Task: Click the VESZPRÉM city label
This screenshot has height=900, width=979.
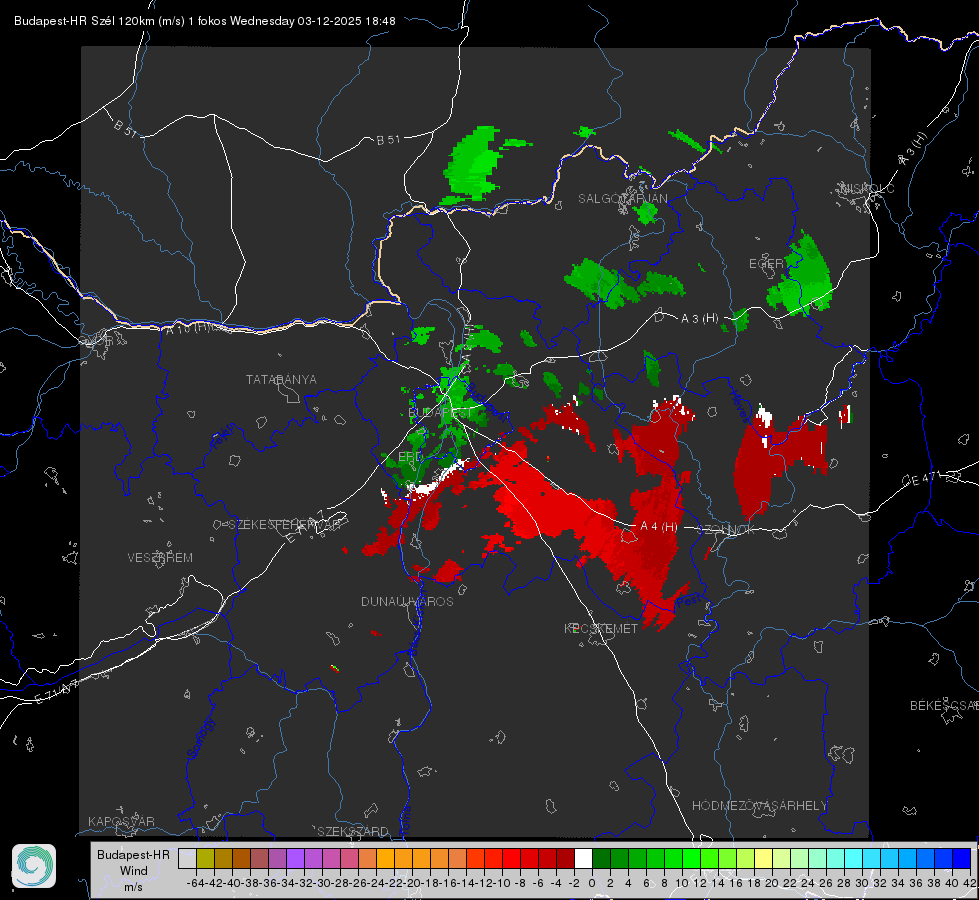Action: pyautogui.click(x=160, y=557)
